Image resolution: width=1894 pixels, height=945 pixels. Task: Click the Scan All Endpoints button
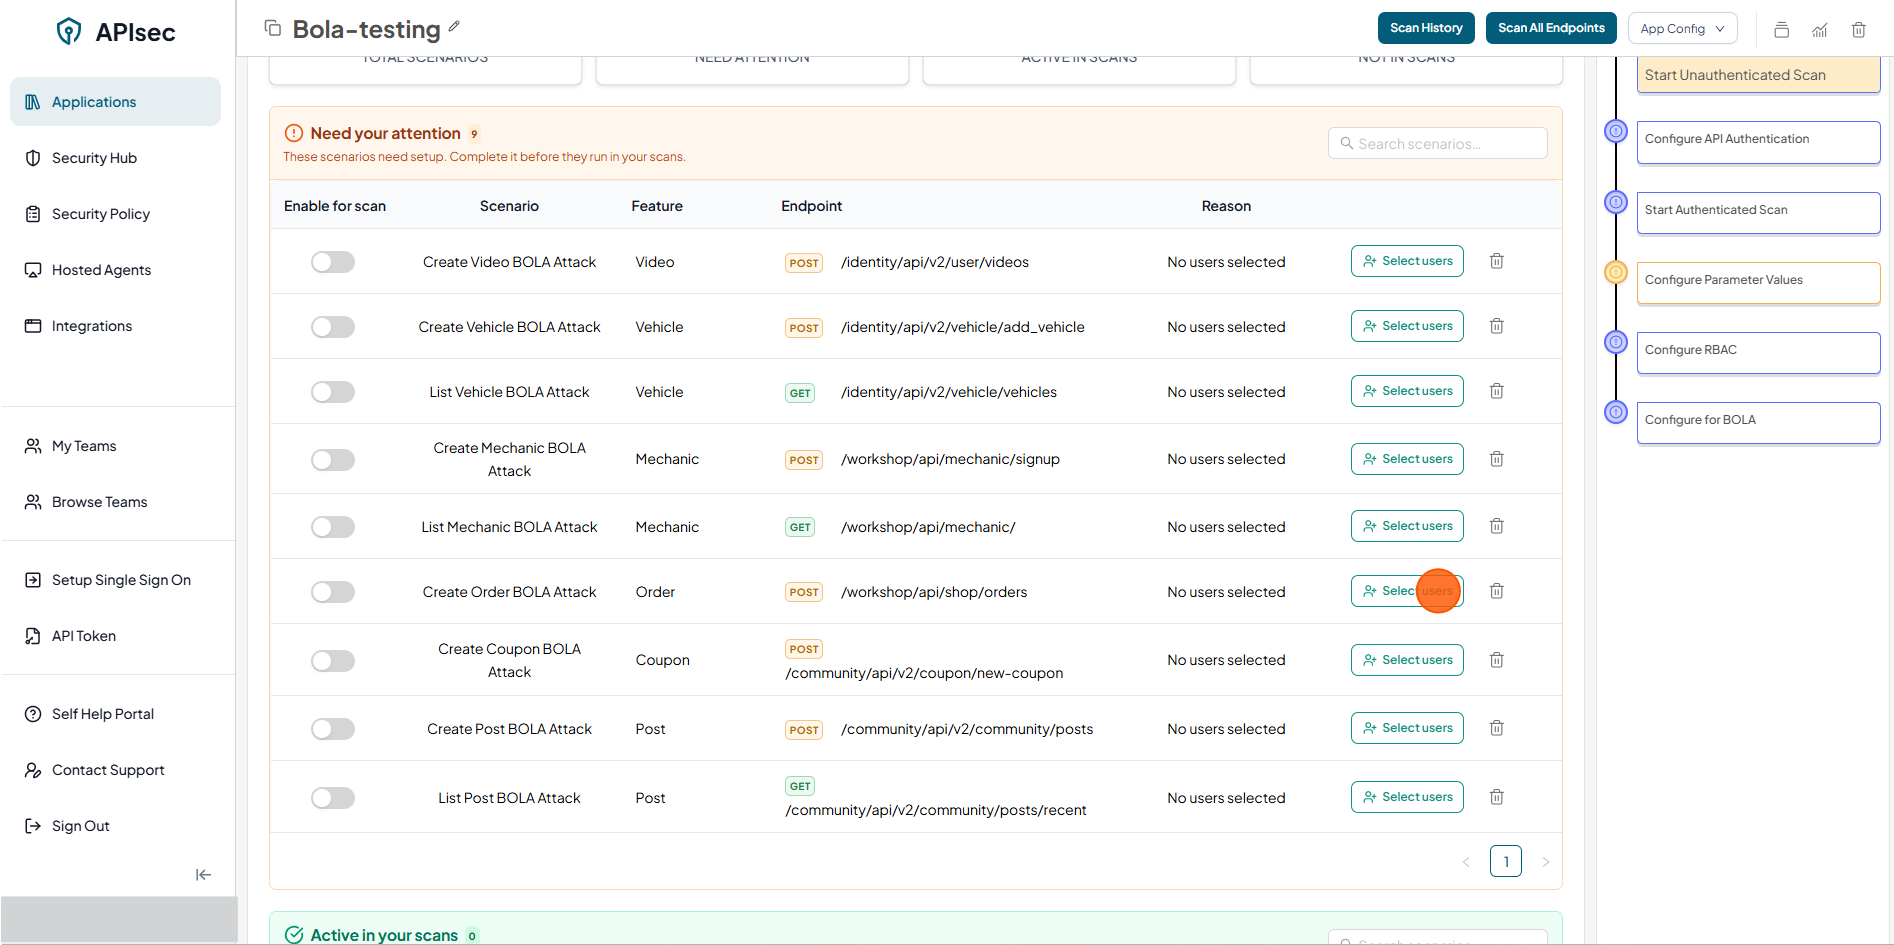coord(1551,28)
